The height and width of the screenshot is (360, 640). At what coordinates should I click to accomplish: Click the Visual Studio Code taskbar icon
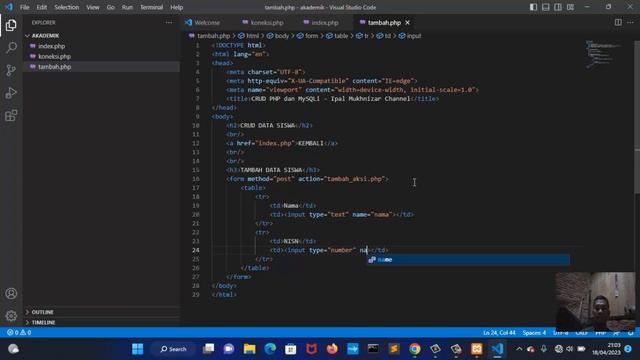click(497, 349)
